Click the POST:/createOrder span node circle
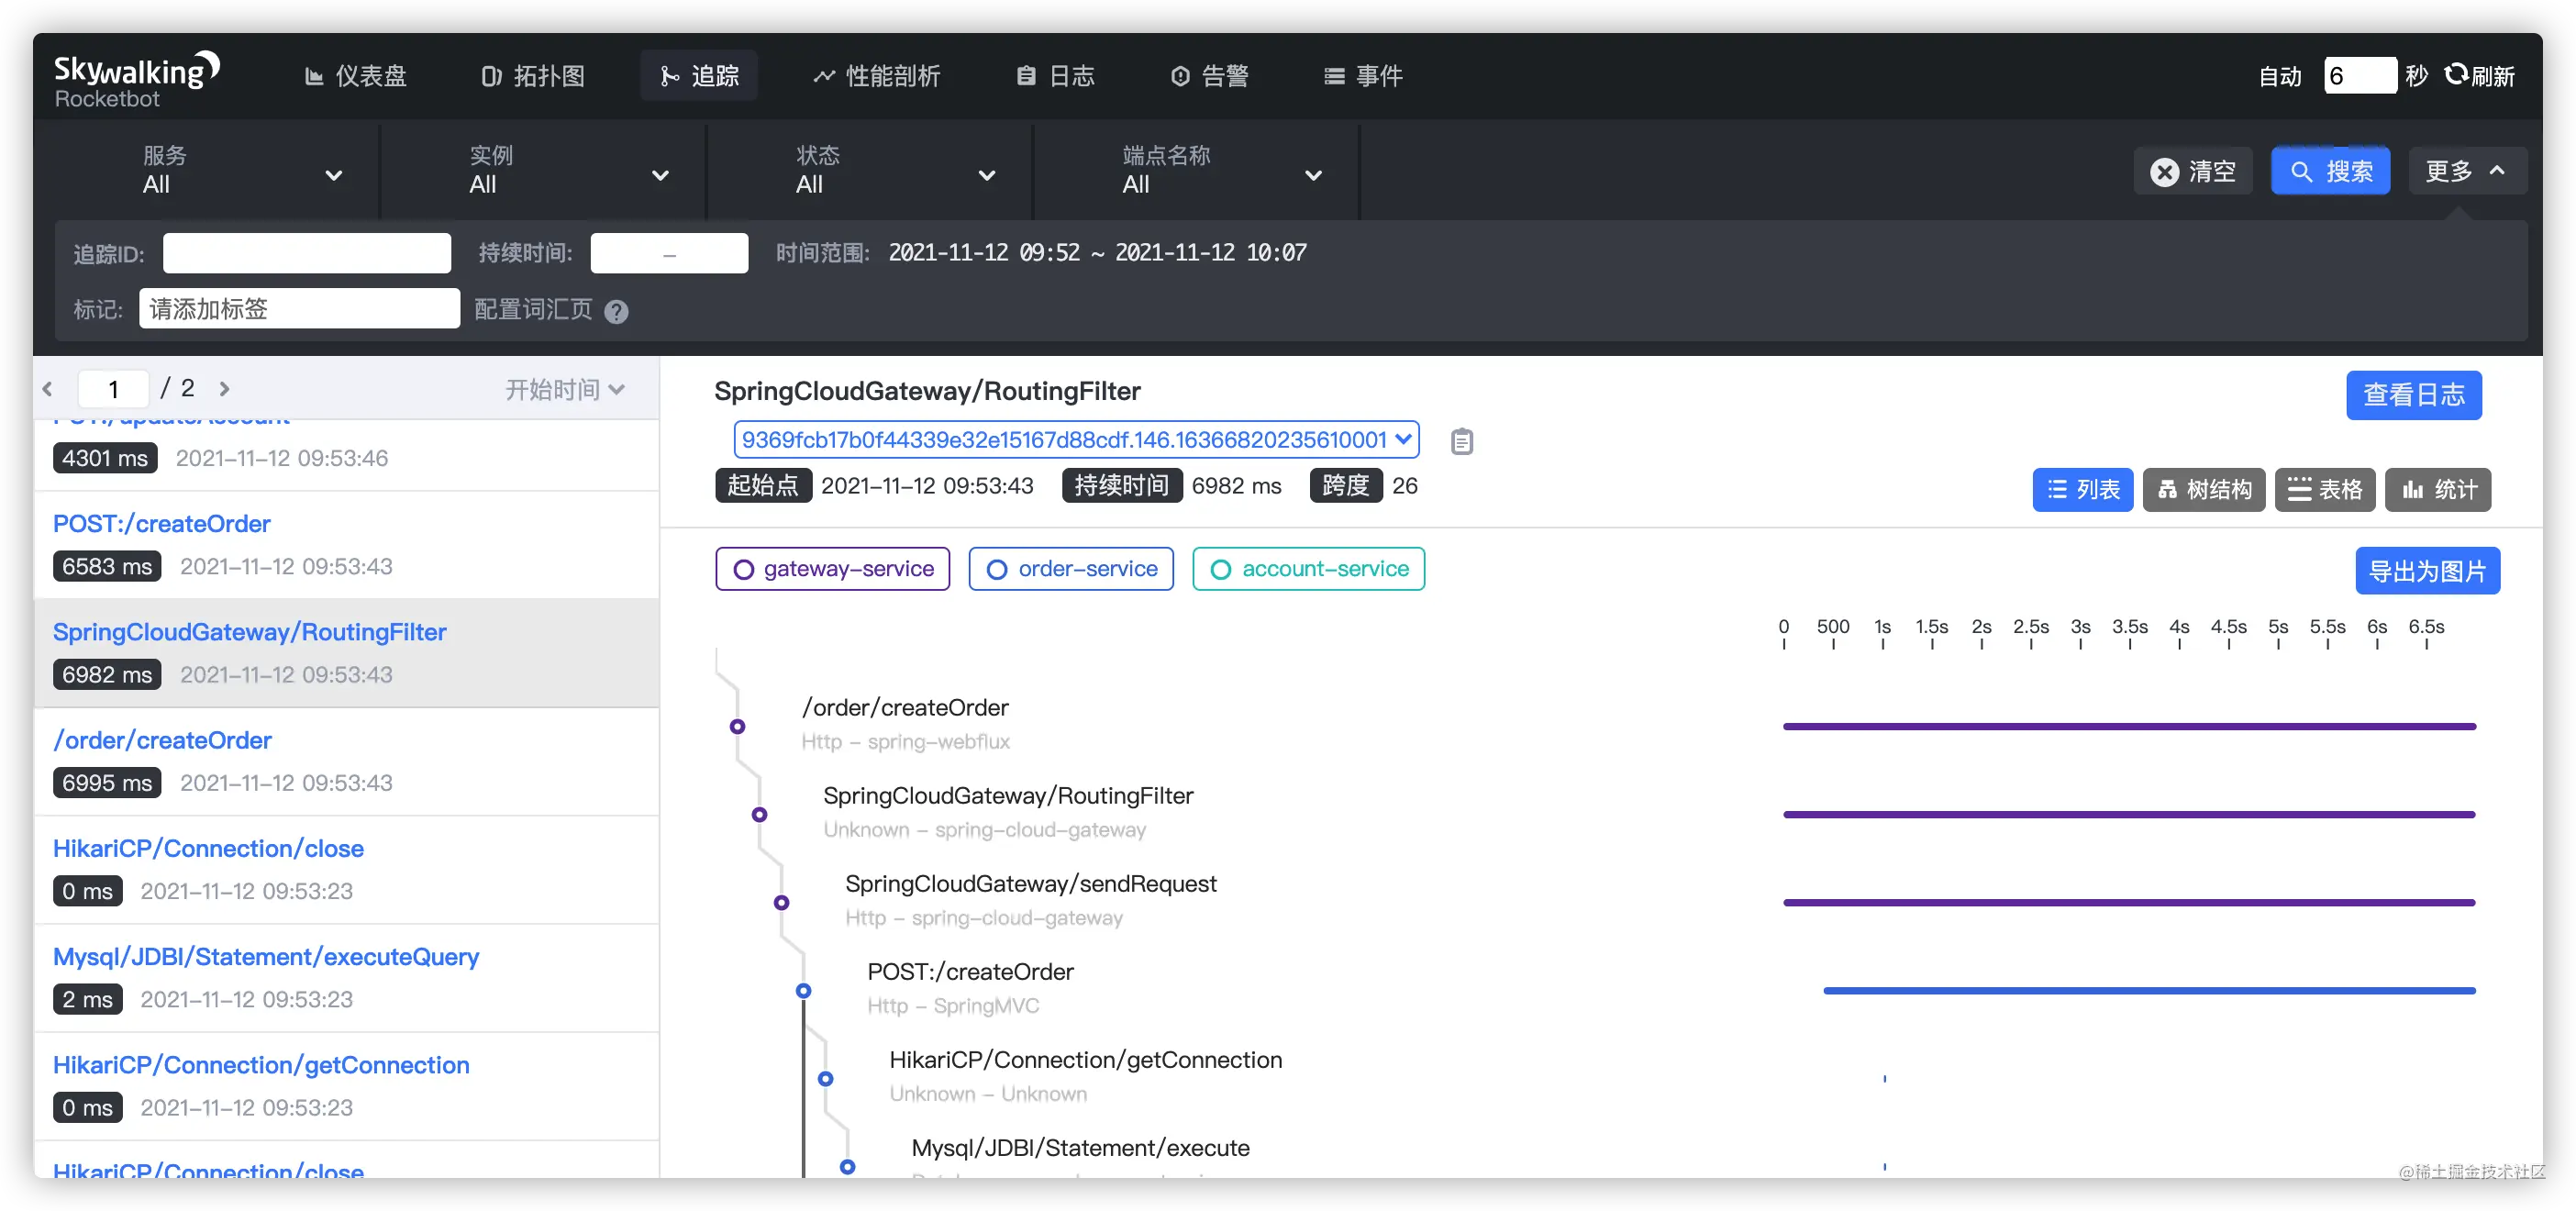This screenshot has width=2576, height=1211. pos(803,991)
